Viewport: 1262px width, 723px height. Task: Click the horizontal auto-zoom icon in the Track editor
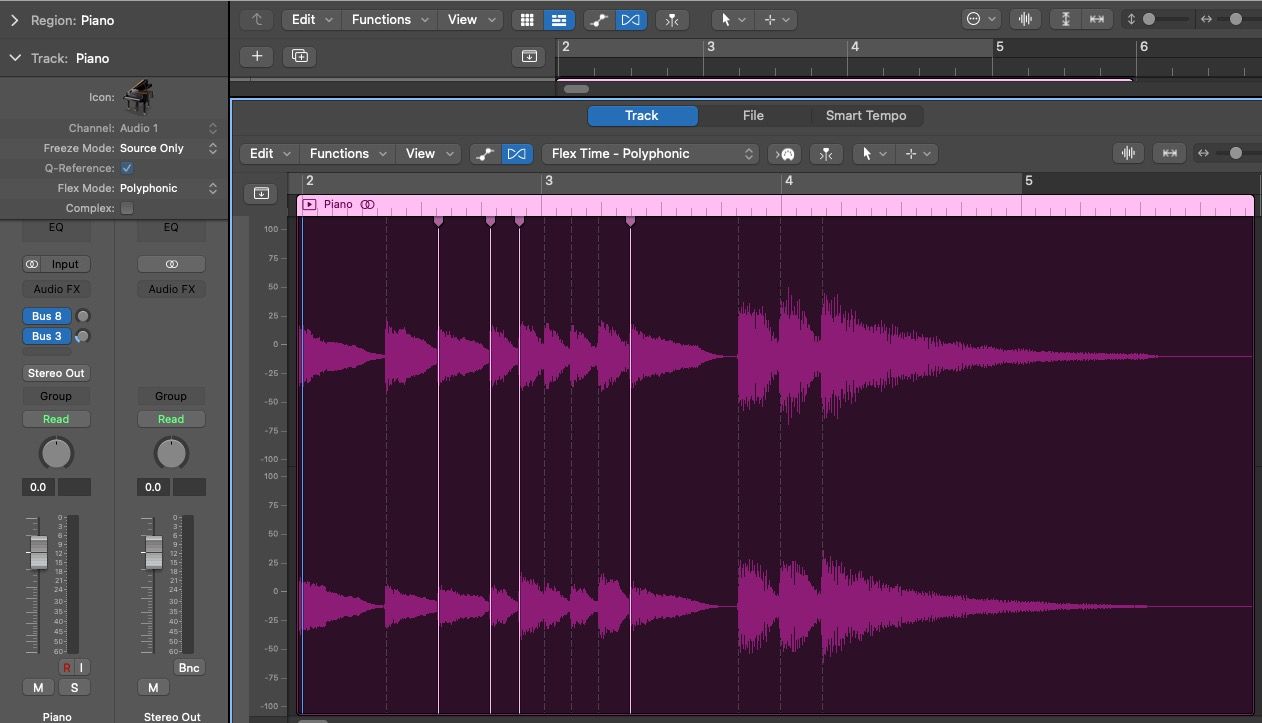1170,152
